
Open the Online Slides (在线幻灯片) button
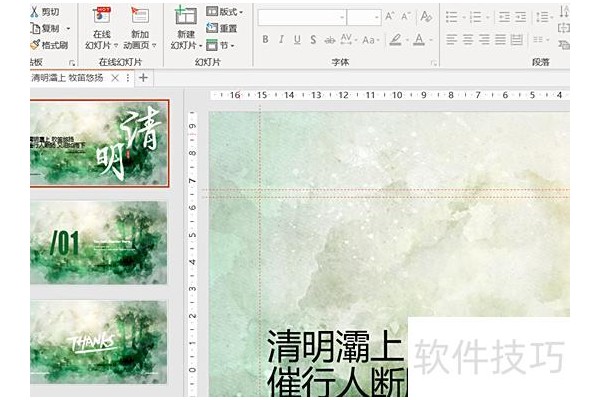coord(101,29)
